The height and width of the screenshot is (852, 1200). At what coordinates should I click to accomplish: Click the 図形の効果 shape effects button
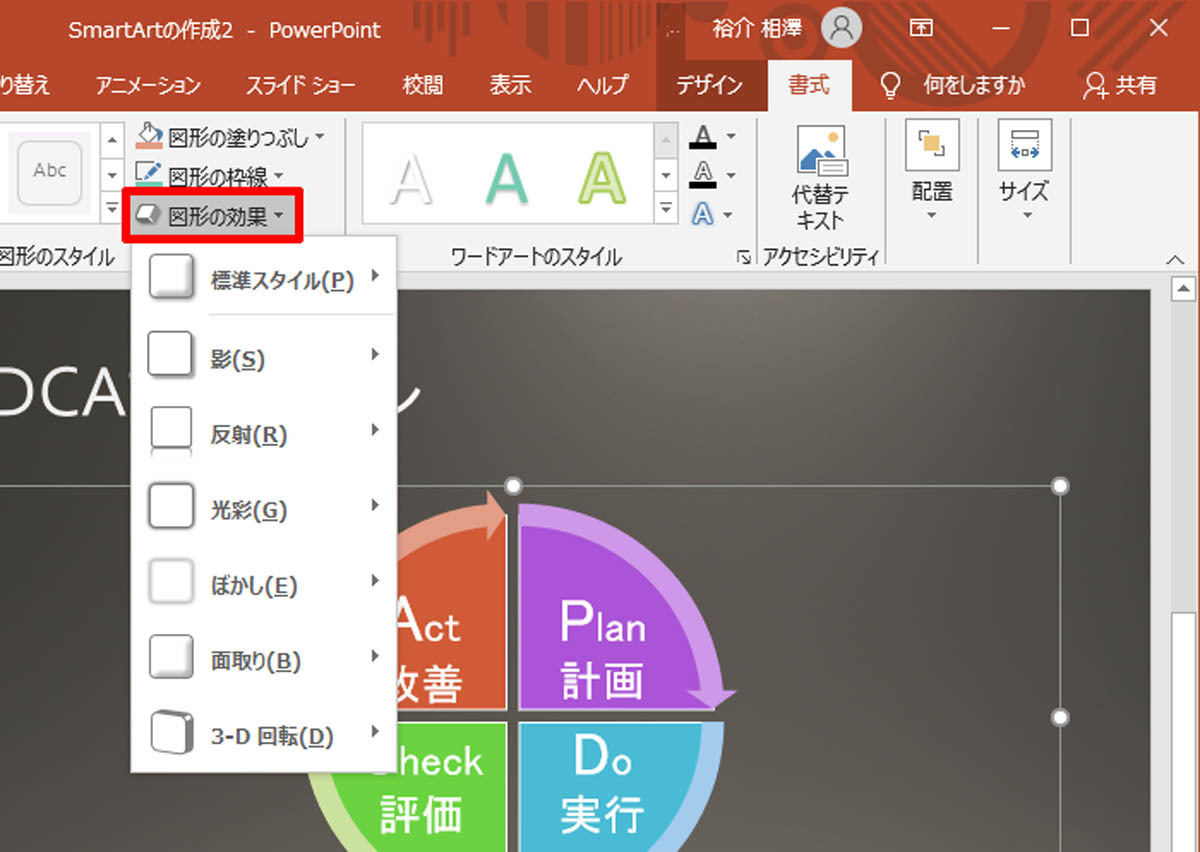tap(212, 215)
